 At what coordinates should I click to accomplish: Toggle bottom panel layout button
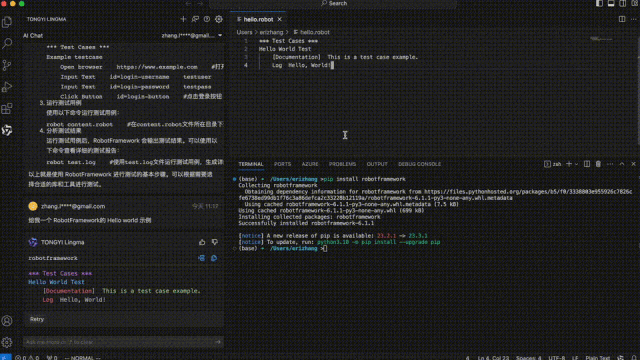611,3
